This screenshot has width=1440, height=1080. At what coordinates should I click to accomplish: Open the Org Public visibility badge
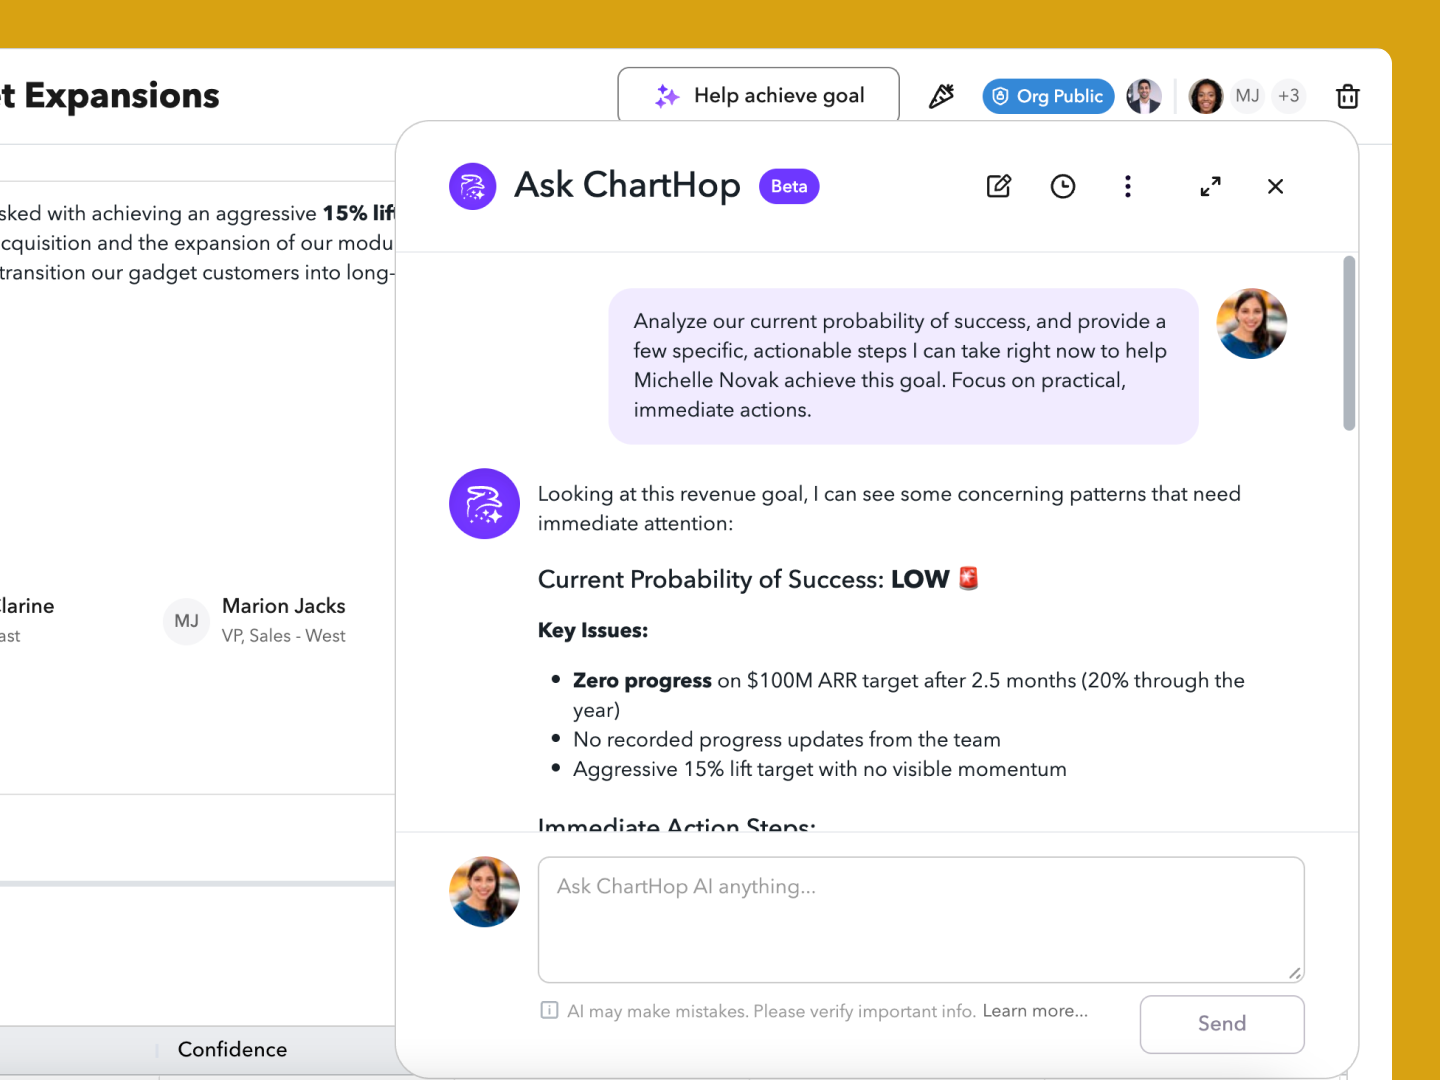[1048, 96]
